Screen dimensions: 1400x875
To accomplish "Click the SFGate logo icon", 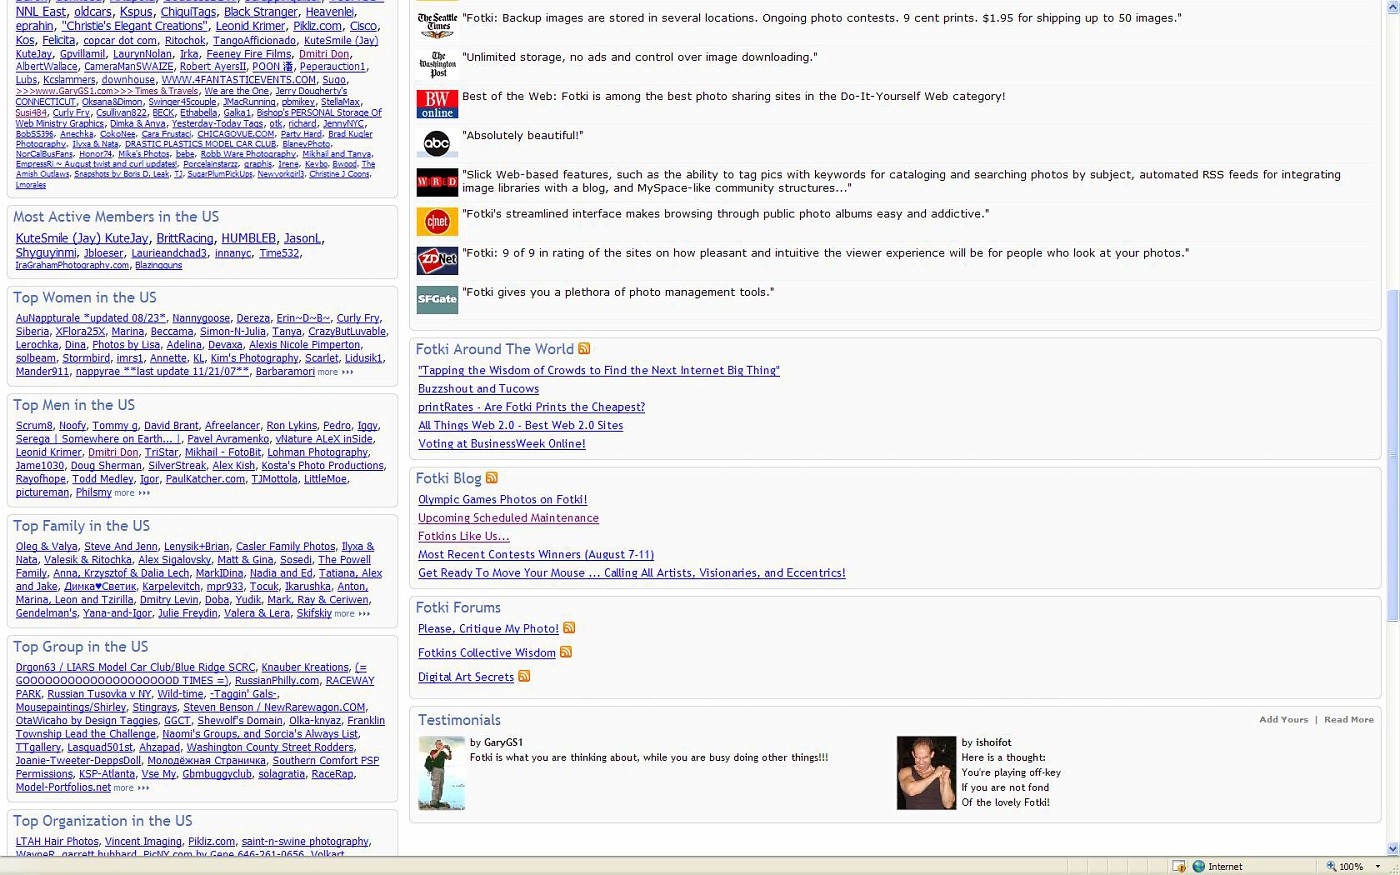I will [437, 299].
